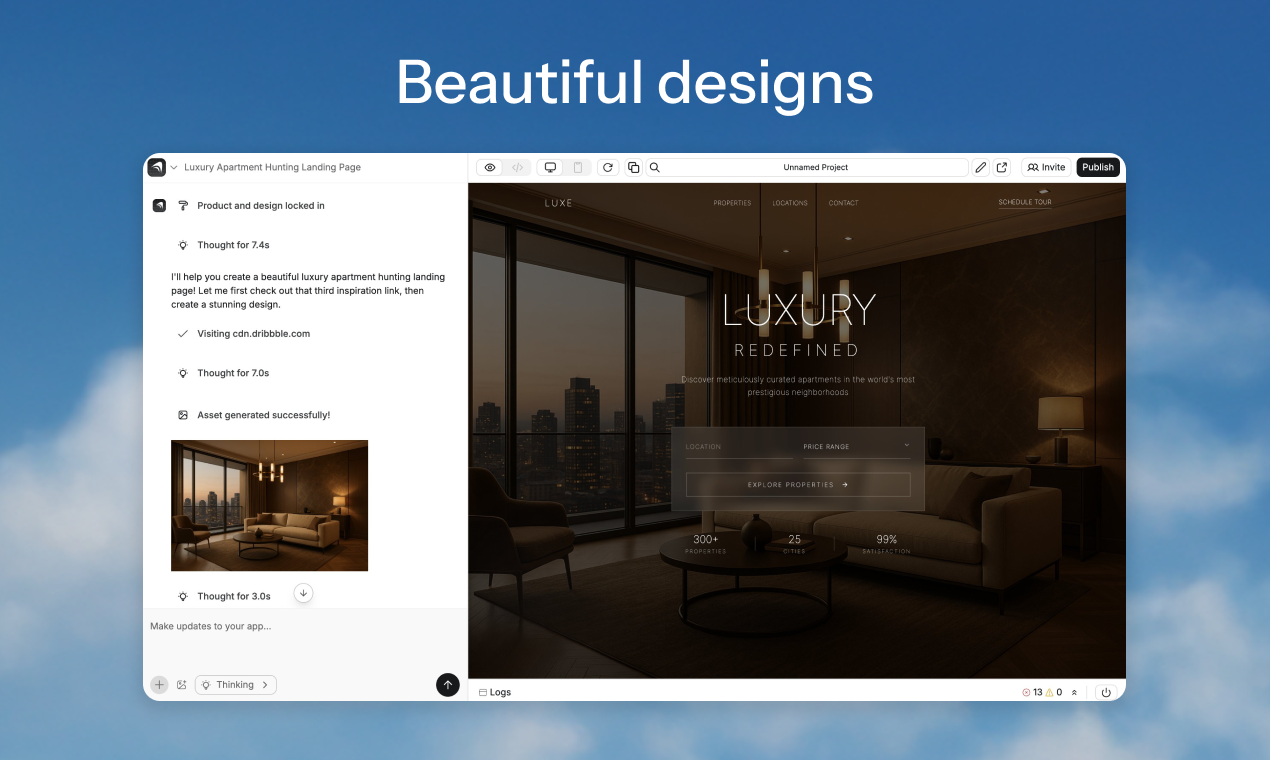Open the preview in a new window icon

pos(1002,167)
